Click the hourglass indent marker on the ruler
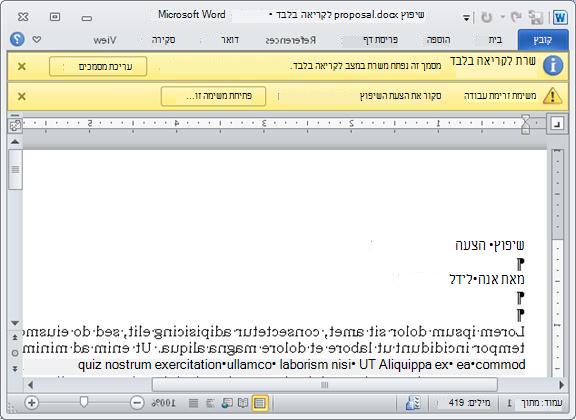Image resolution: width=576 pixels, height=420 pixels. tap(526, 124)
